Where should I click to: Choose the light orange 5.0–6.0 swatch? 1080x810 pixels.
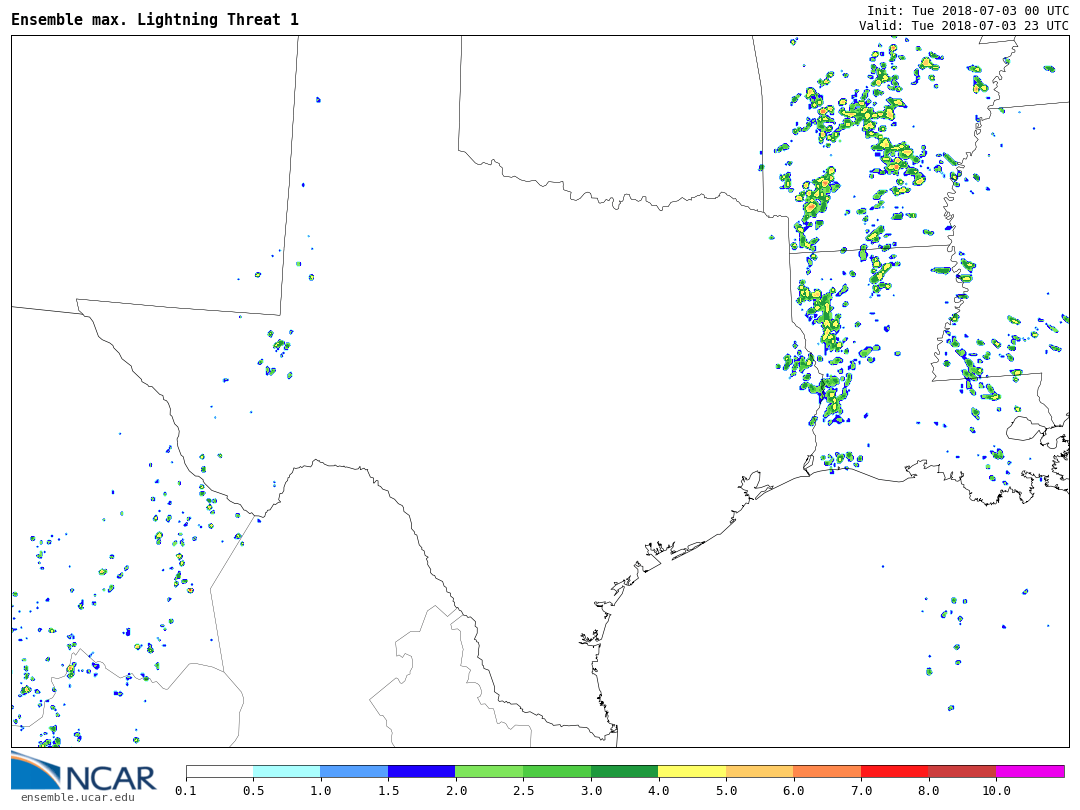tap(759, 771)
